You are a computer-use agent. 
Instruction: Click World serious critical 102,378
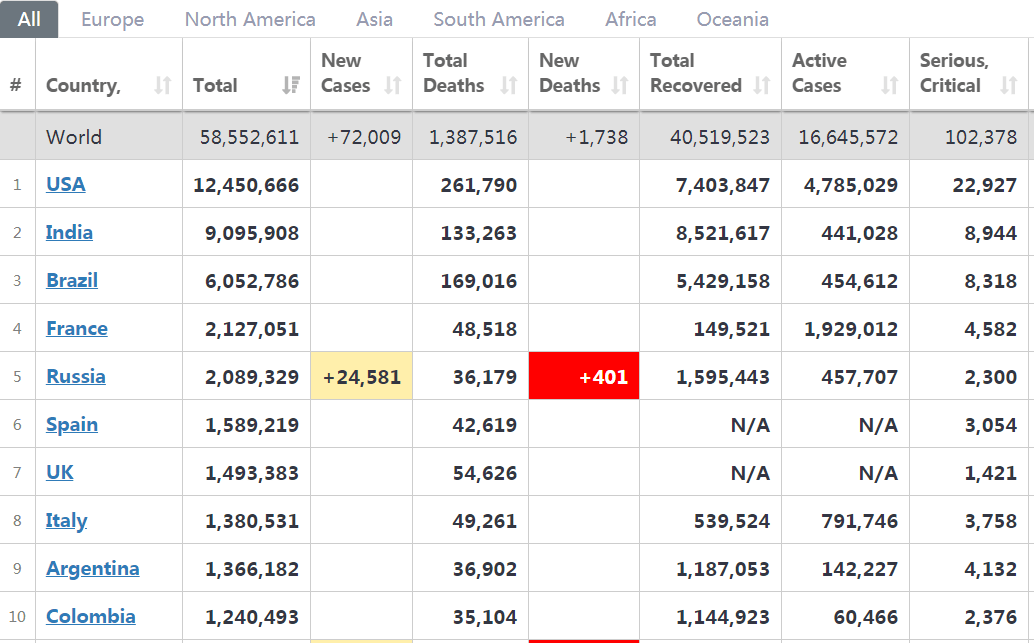click(981, 137)
